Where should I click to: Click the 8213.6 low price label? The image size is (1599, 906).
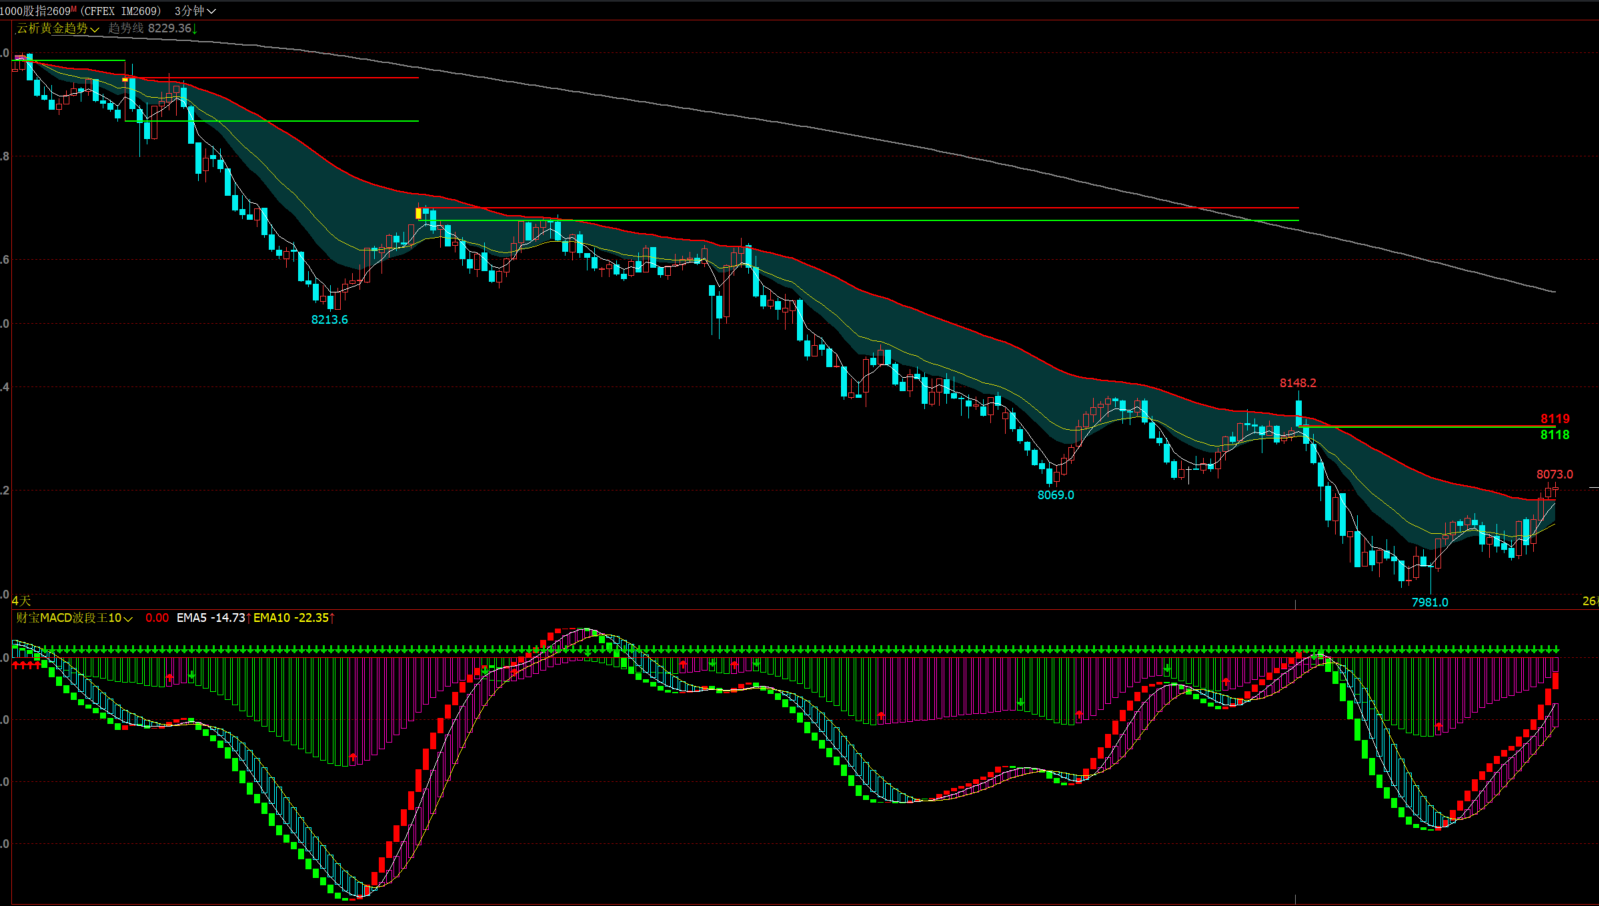pos(329,320)
